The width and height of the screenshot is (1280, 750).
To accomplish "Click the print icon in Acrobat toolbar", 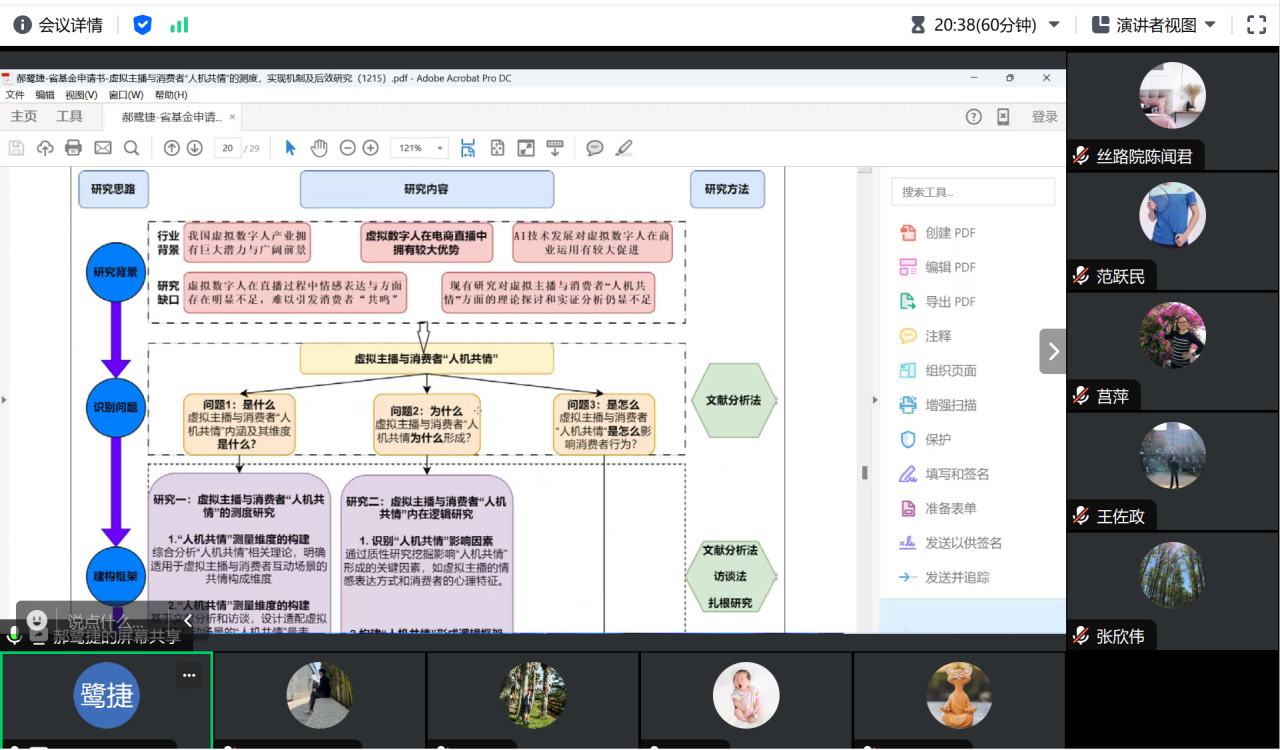I will pos(73,148).
